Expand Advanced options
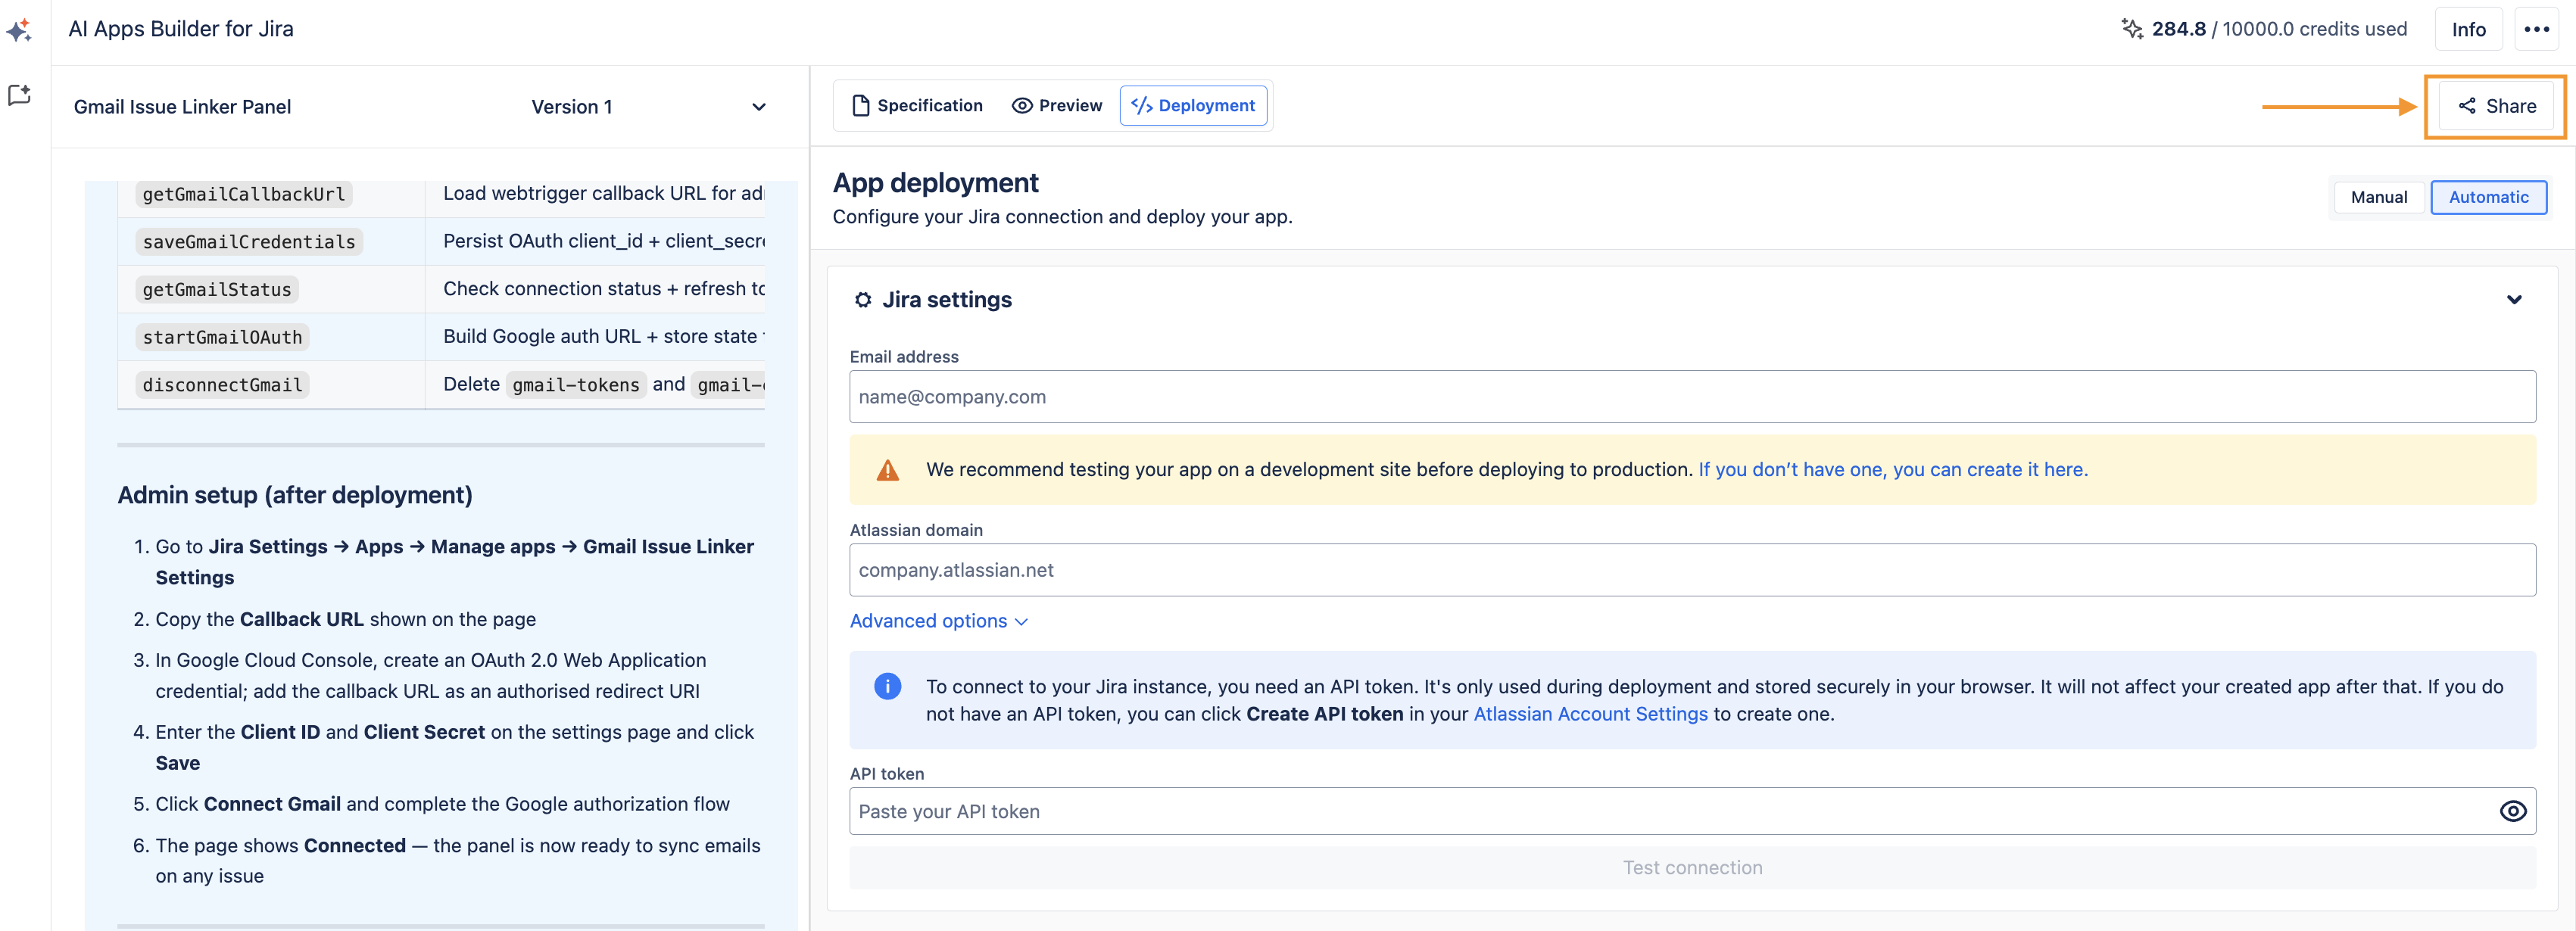 (938, 621)
